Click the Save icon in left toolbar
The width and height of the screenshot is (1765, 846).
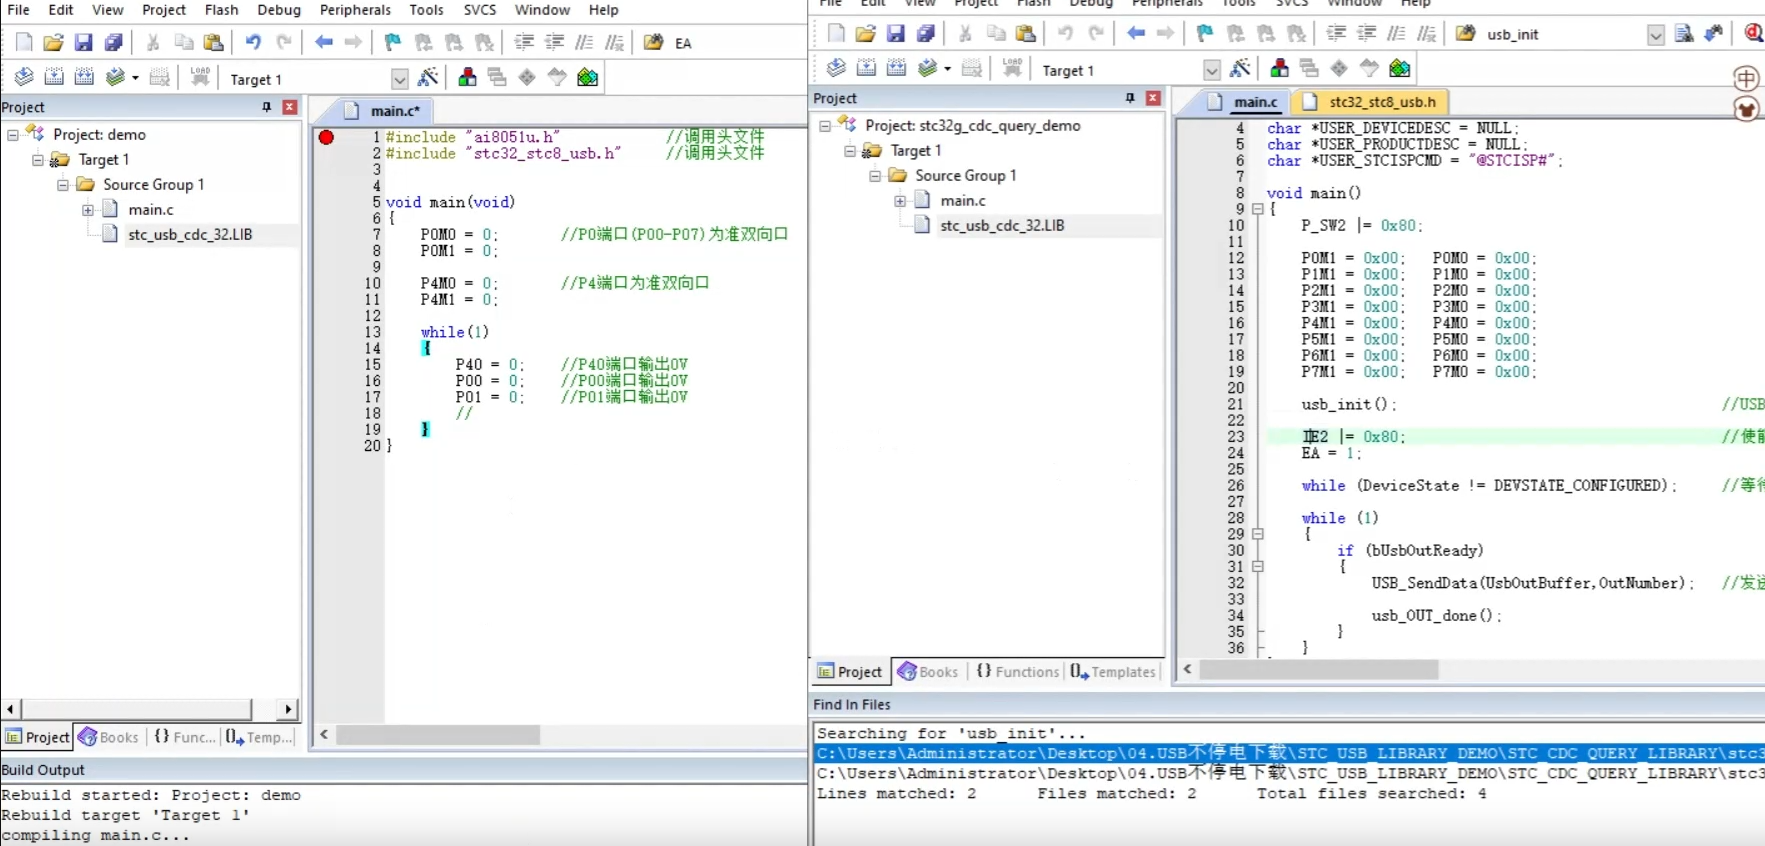pos(84,43)
